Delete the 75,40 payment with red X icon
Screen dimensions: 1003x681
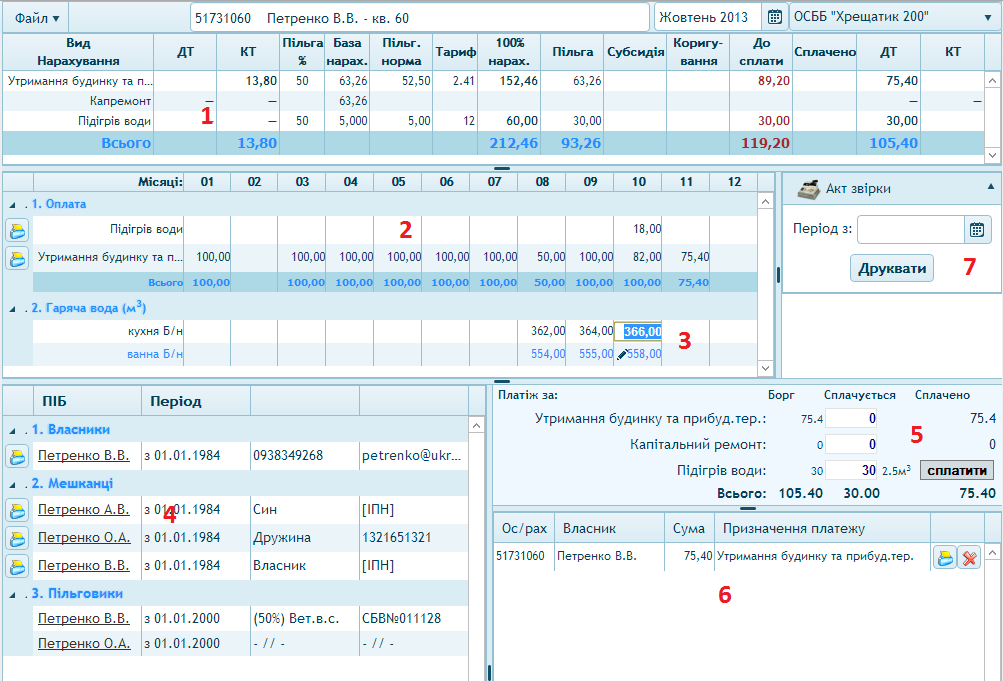click(x=968, y=558)
